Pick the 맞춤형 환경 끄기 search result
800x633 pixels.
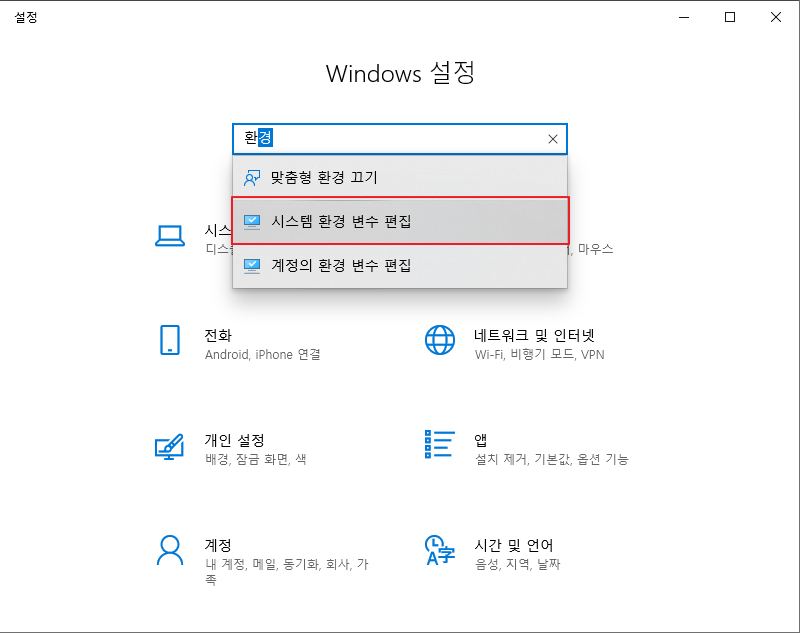point(324,178)
